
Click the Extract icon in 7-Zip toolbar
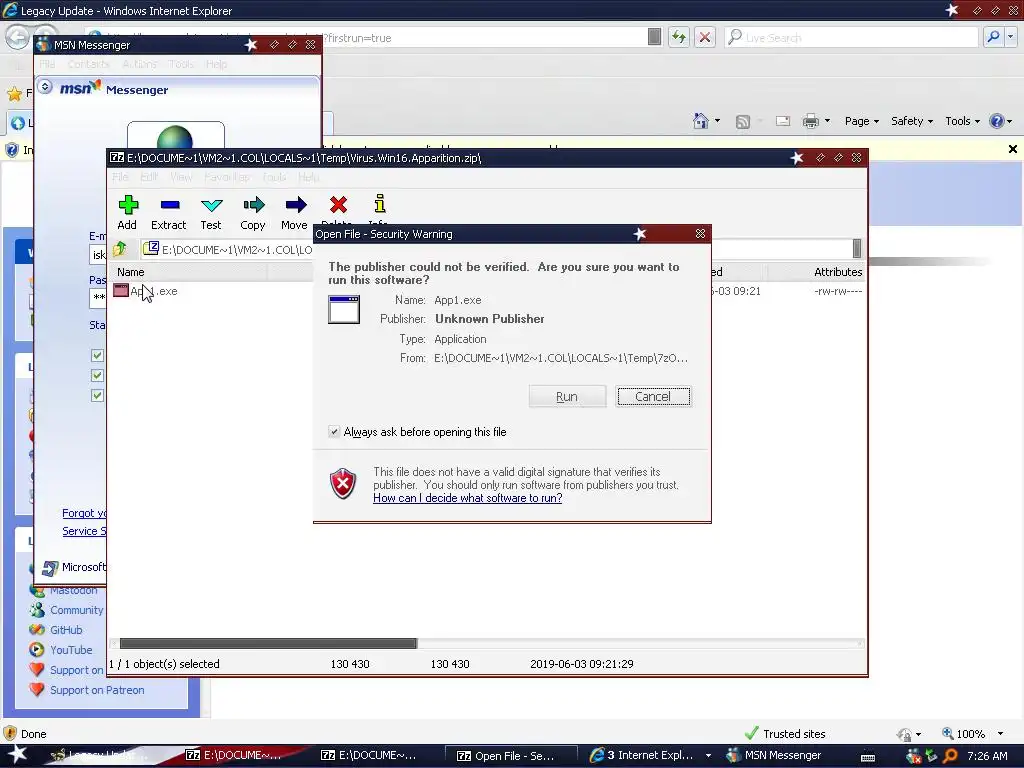coord(170,205)
